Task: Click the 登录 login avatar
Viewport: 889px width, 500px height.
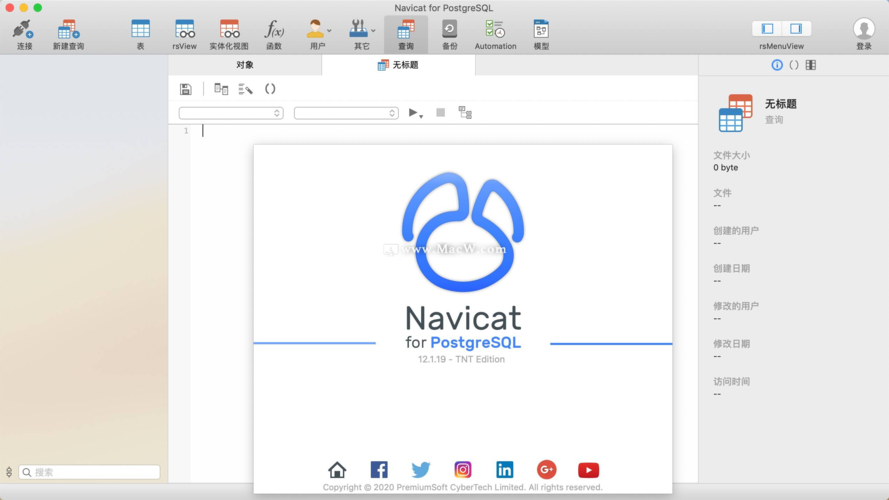Action: tap(863, 29)
